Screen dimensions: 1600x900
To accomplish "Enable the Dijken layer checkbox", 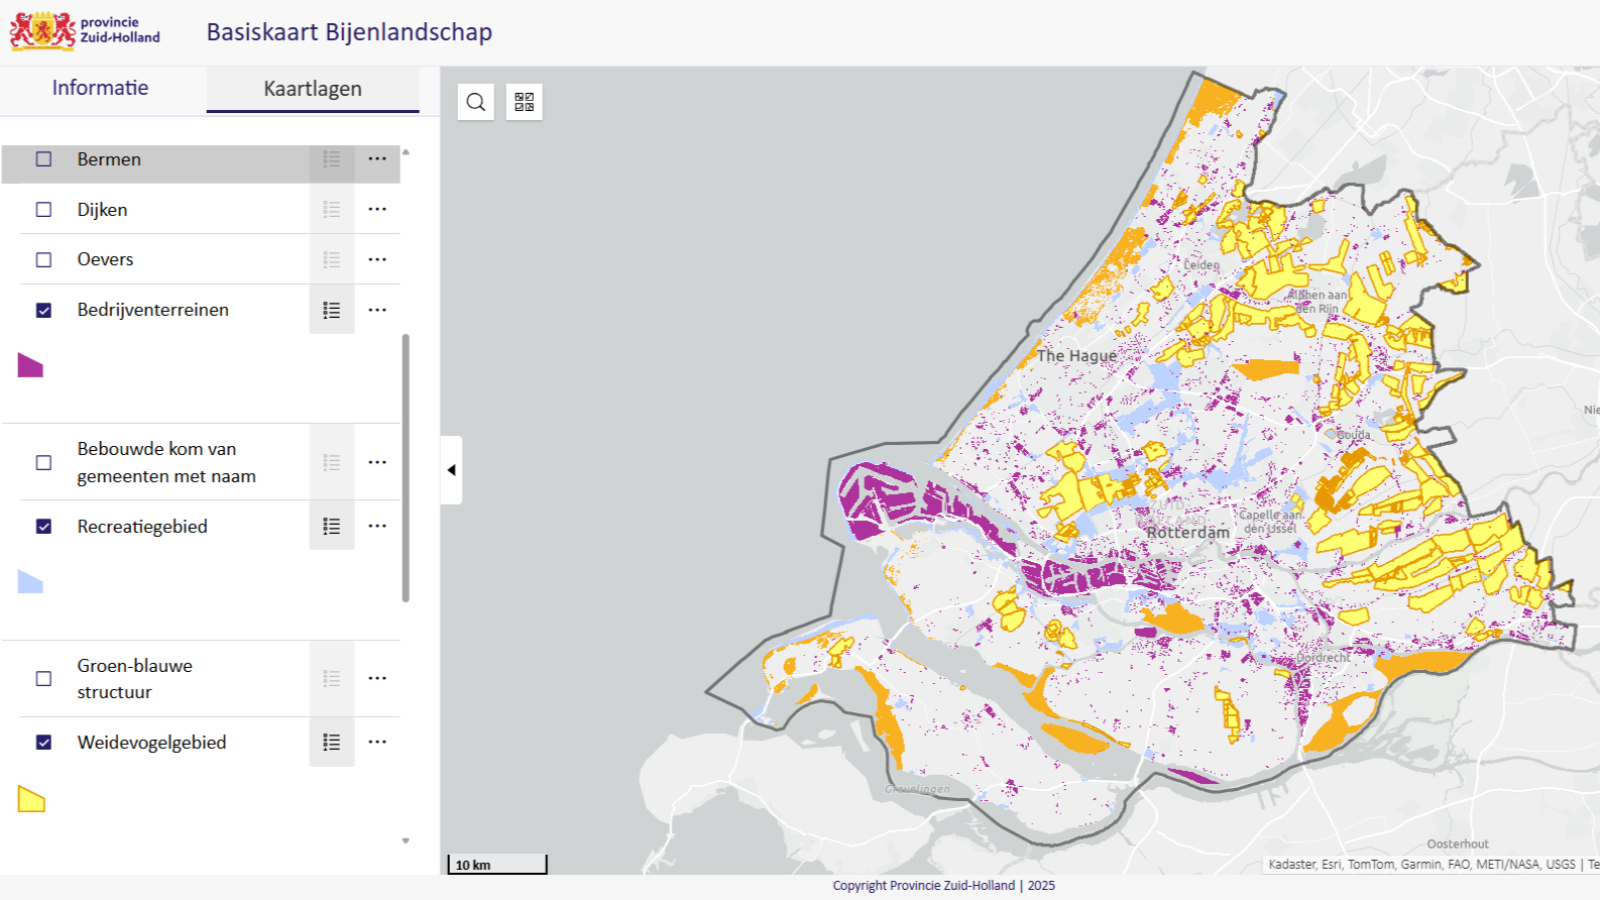I will tap(44, 210).
